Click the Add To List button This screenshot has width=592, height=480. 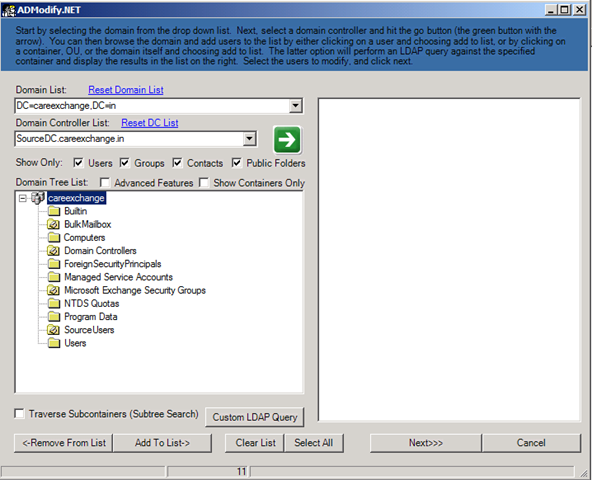(x=162, y=443)
